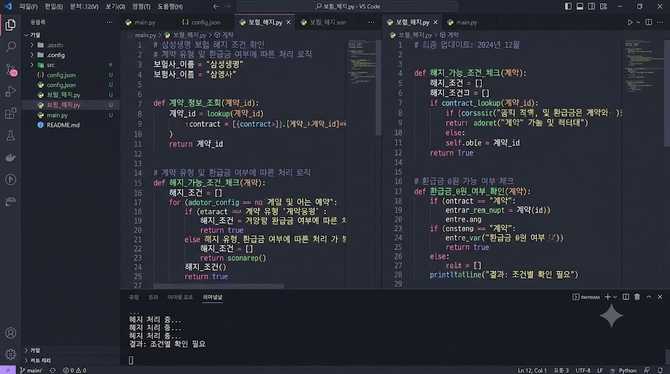Viewport: 670px width, 374px height.
Task: Open the Explorer view in activity bar
Action: pyautogui.click(x=11, y=25)
